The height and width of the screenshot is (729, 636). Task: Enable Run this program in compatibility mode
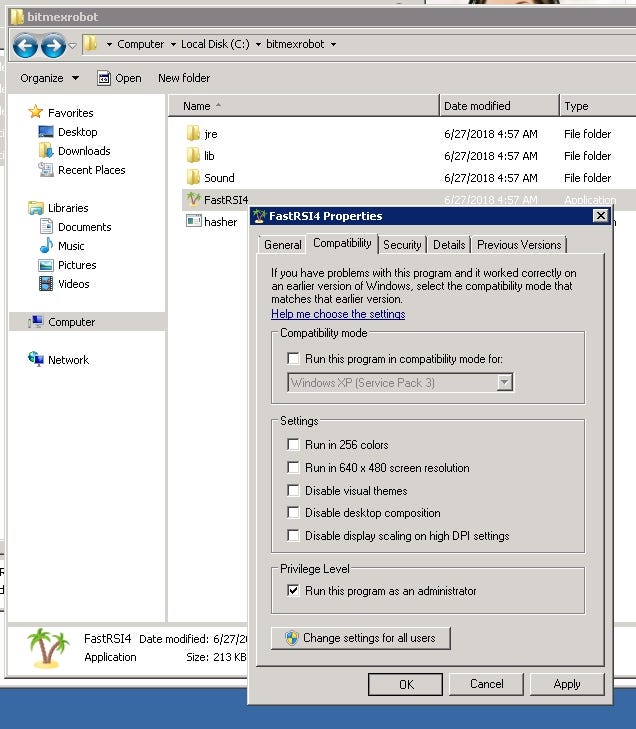point(293,358)
